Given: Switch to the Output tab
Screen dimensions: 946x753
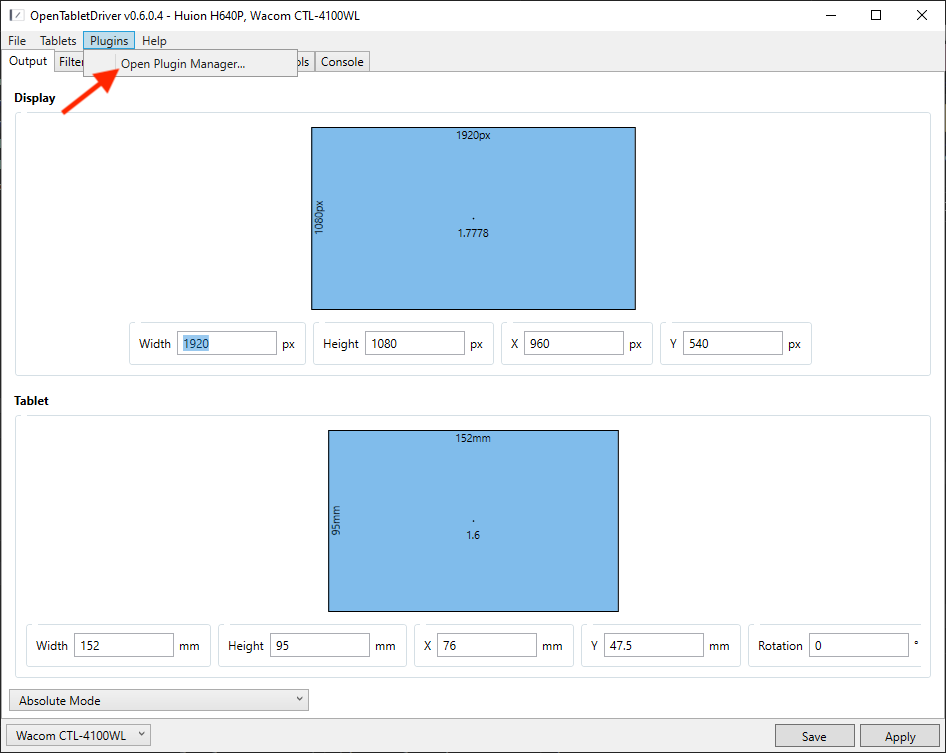Looking at the screenshot, I should [28, 61].
